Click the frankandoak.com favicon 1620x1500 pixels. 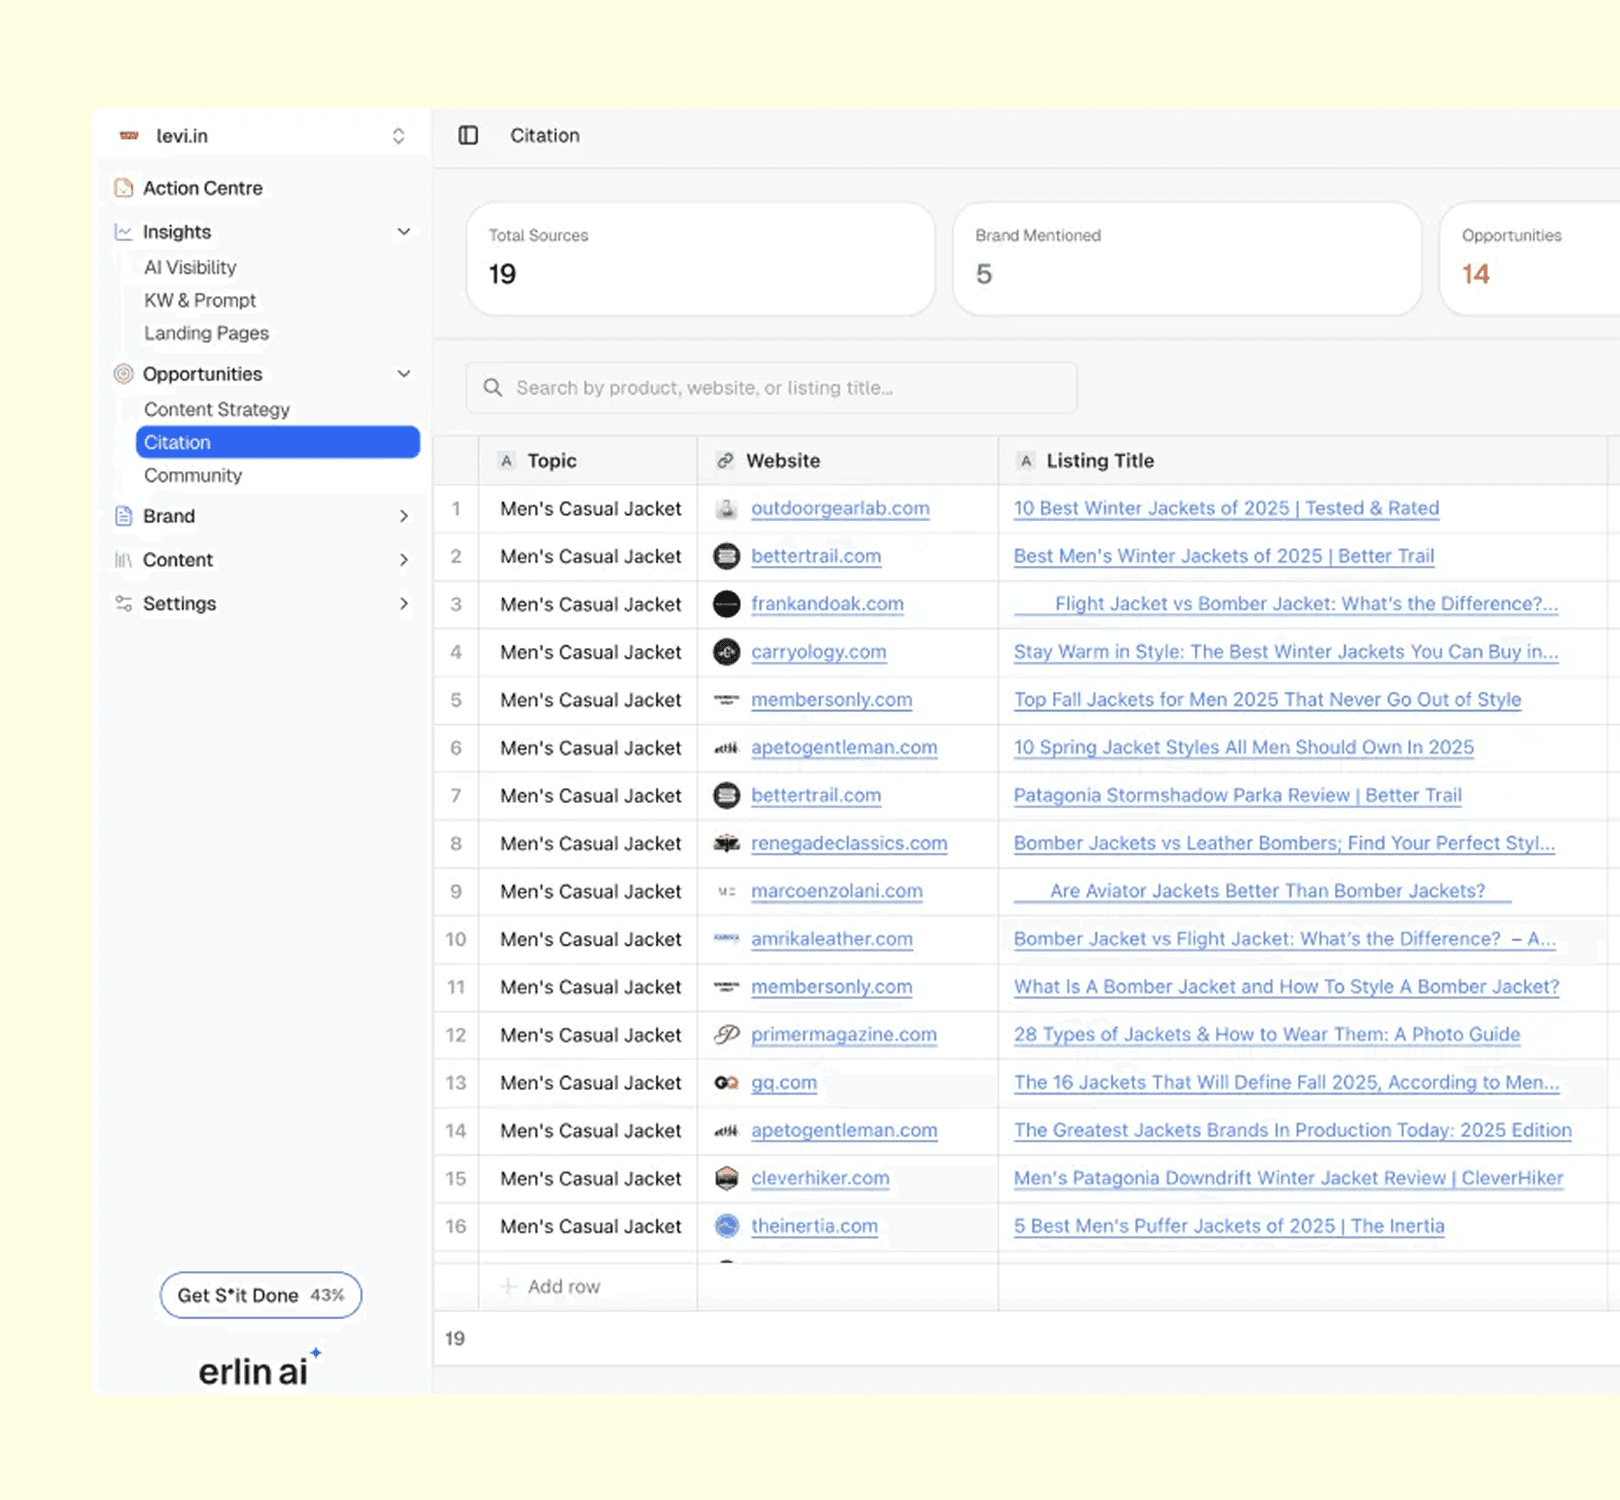pyautogui.click(x=727, y=604)
